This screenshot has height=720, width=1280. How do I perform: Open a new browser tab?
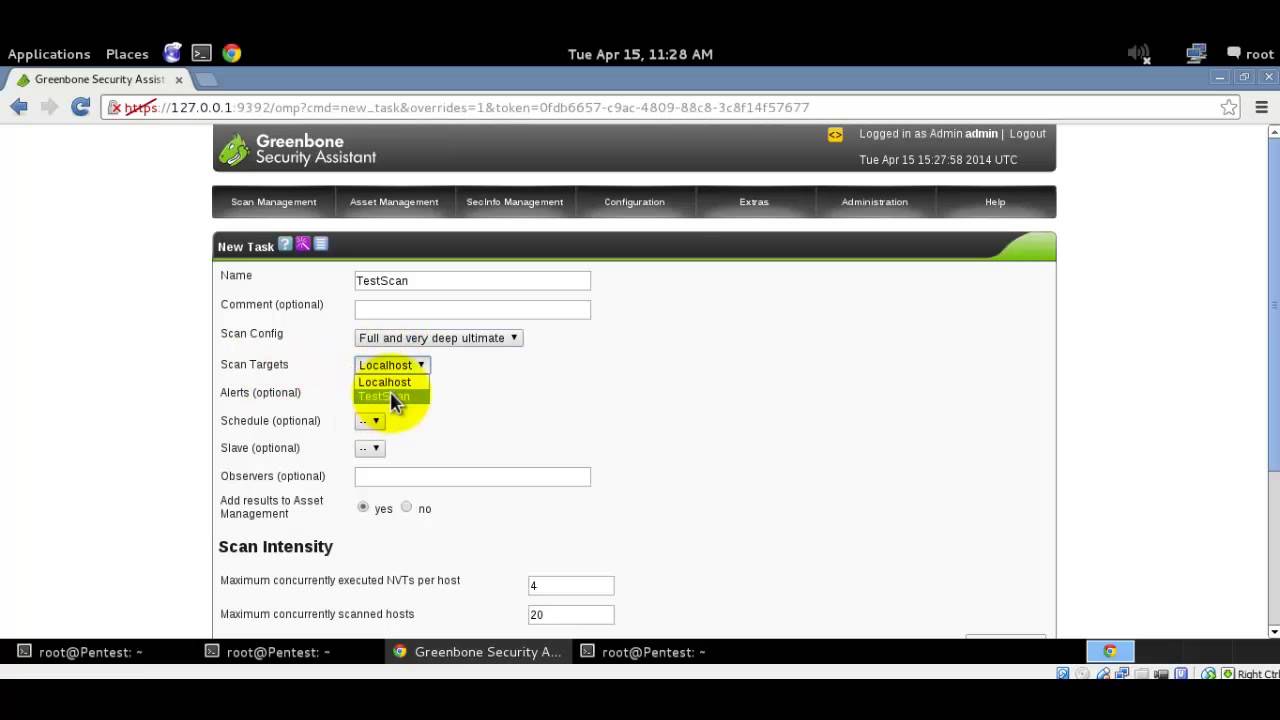click(x=206, y=79)
